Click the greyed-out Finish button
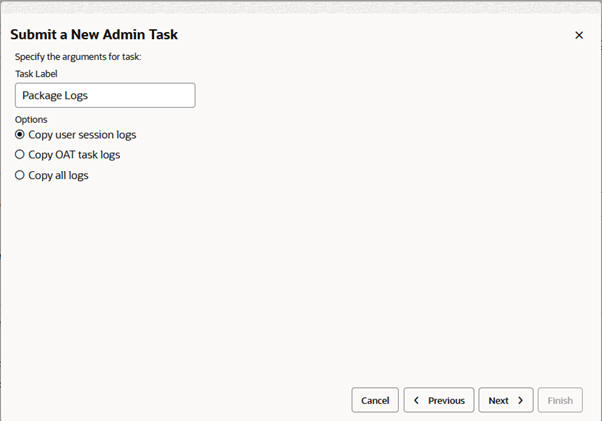 click(x=560, y=400)
